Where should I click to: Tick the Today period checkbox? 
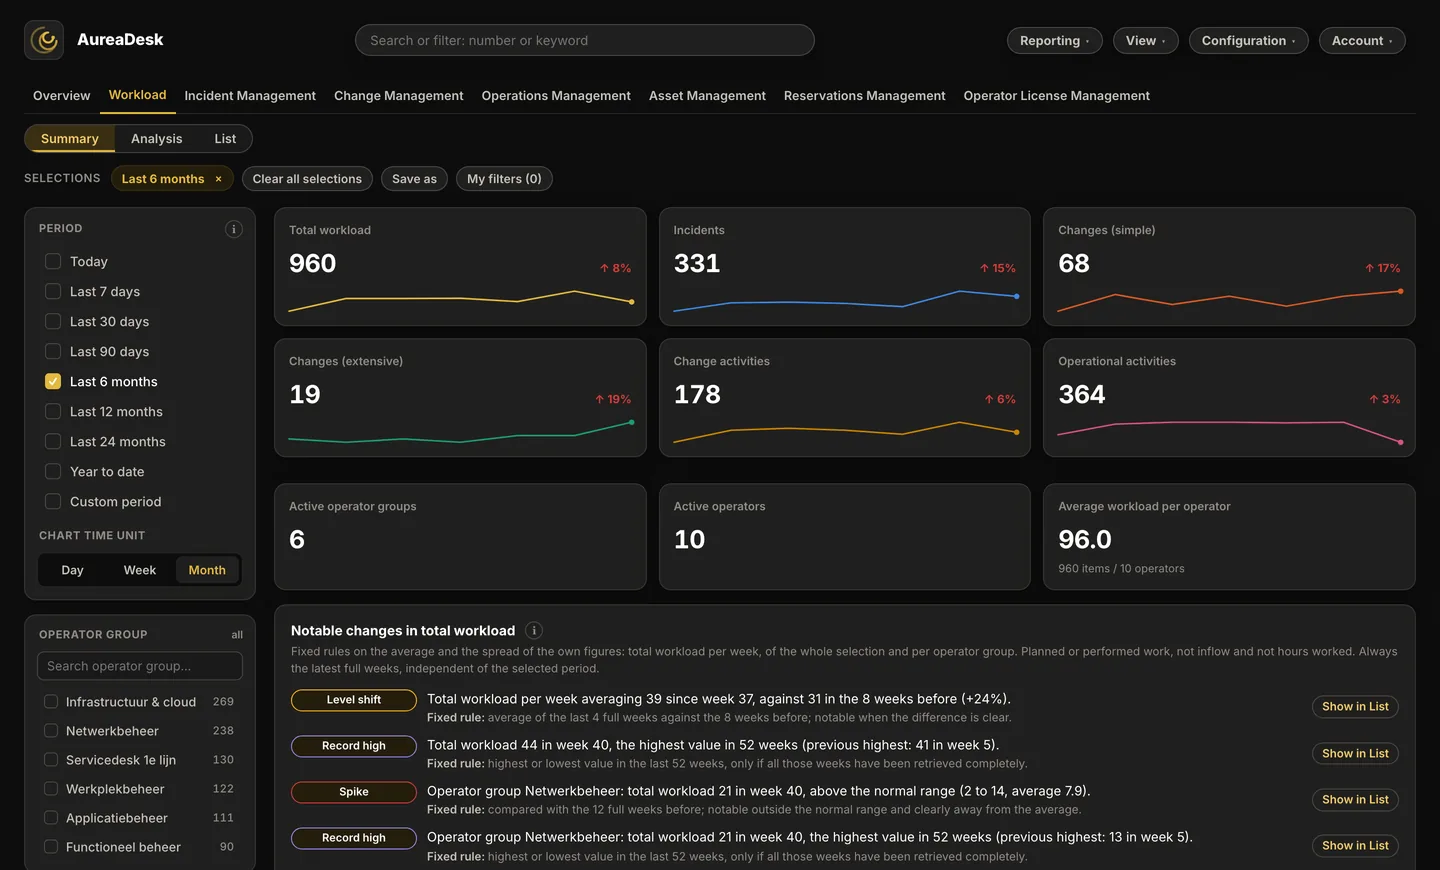53,262
